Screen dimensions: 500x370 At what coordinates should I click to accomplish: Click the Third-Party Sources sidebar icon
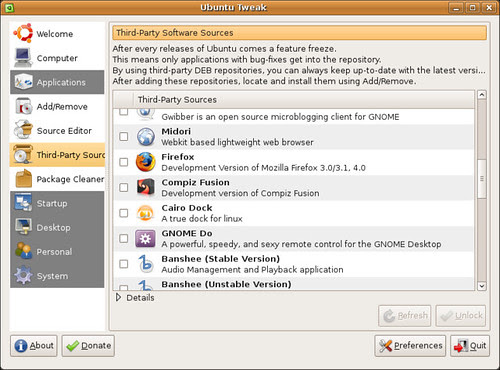pos(23,155)
